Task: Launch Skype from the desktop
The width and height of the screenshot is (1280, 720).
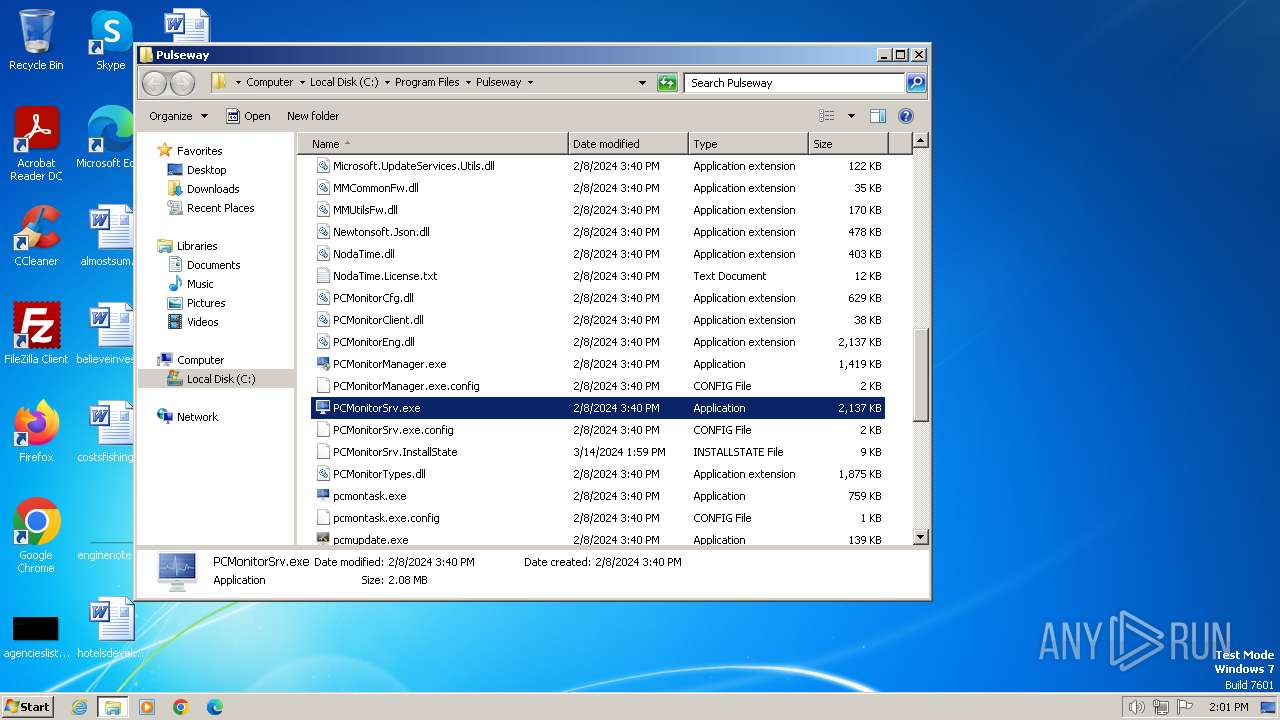Action: (x=110, y=39)
